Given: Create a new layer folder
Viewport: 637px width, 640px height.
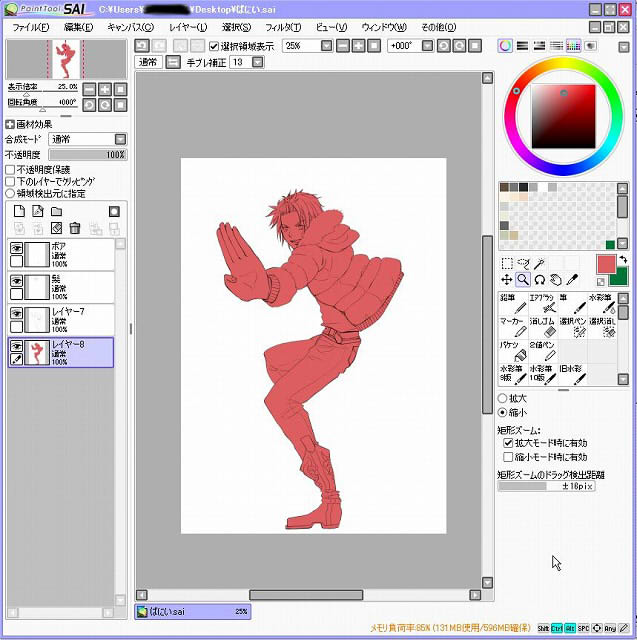Looking at the screenshot, I should tap(56, 211).
